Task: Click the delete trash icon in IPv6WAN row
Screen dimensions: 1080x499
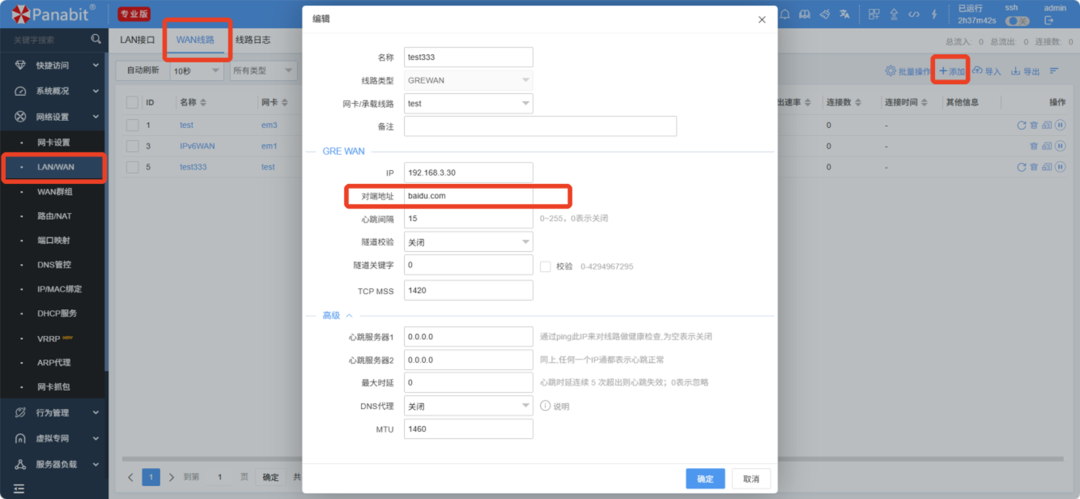Action: (x=1033, y=146)
